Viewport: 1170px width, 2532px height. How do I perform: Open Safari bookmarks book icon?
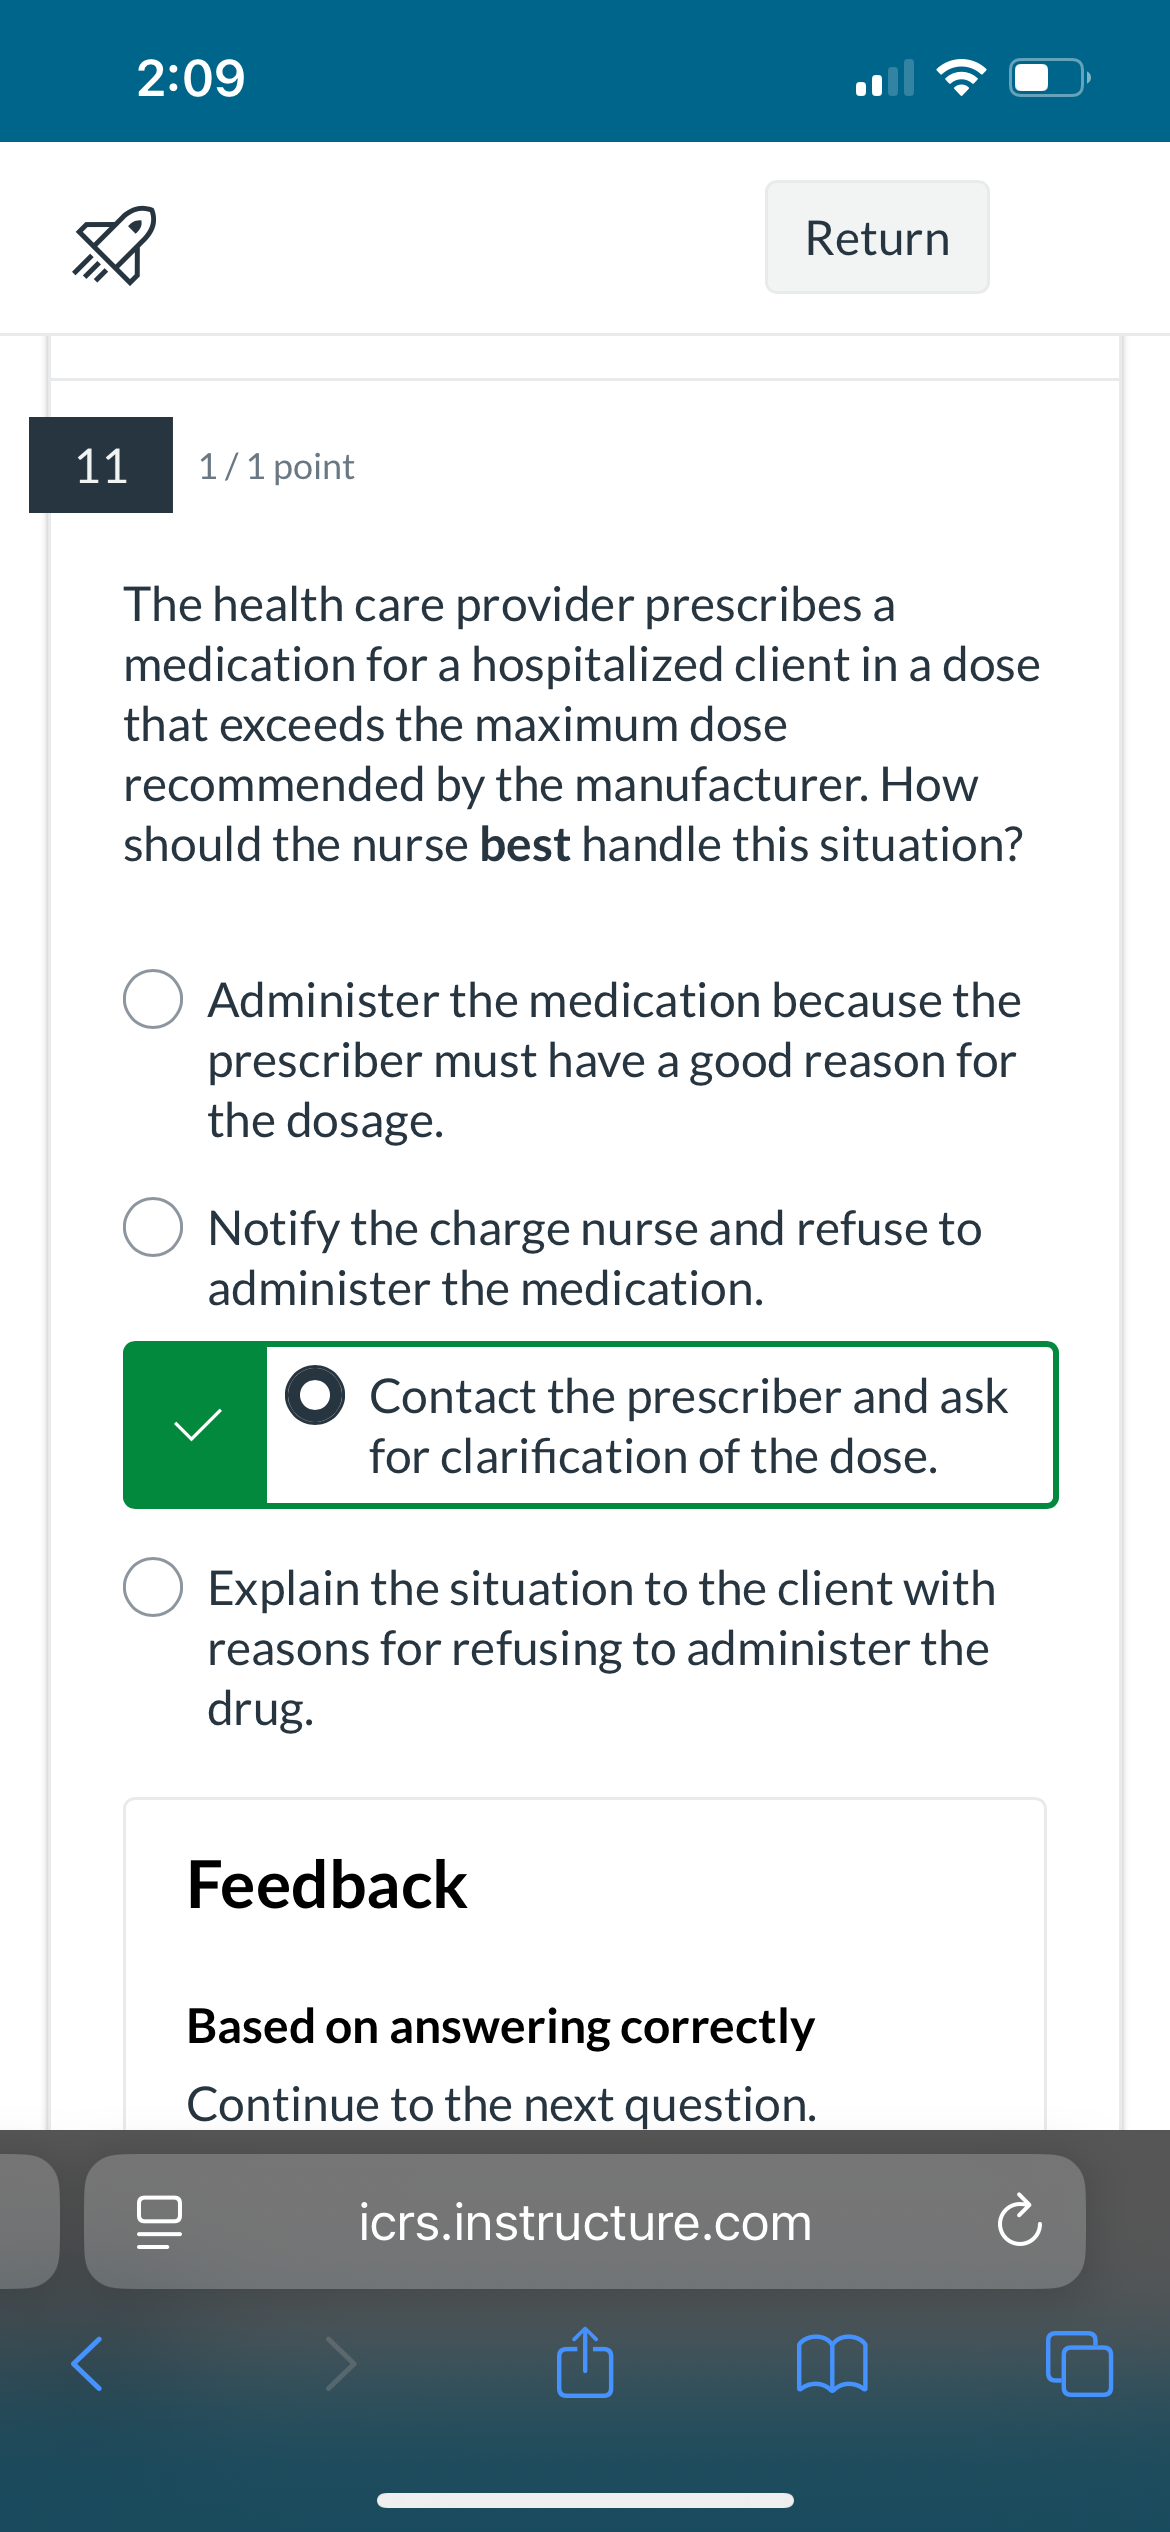[x=832, y=2364]
